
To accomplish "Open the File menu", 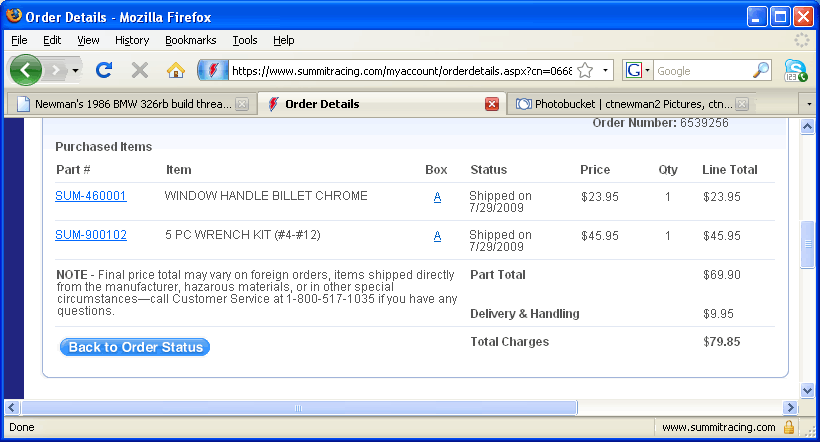I will click(x=19, y=40).
